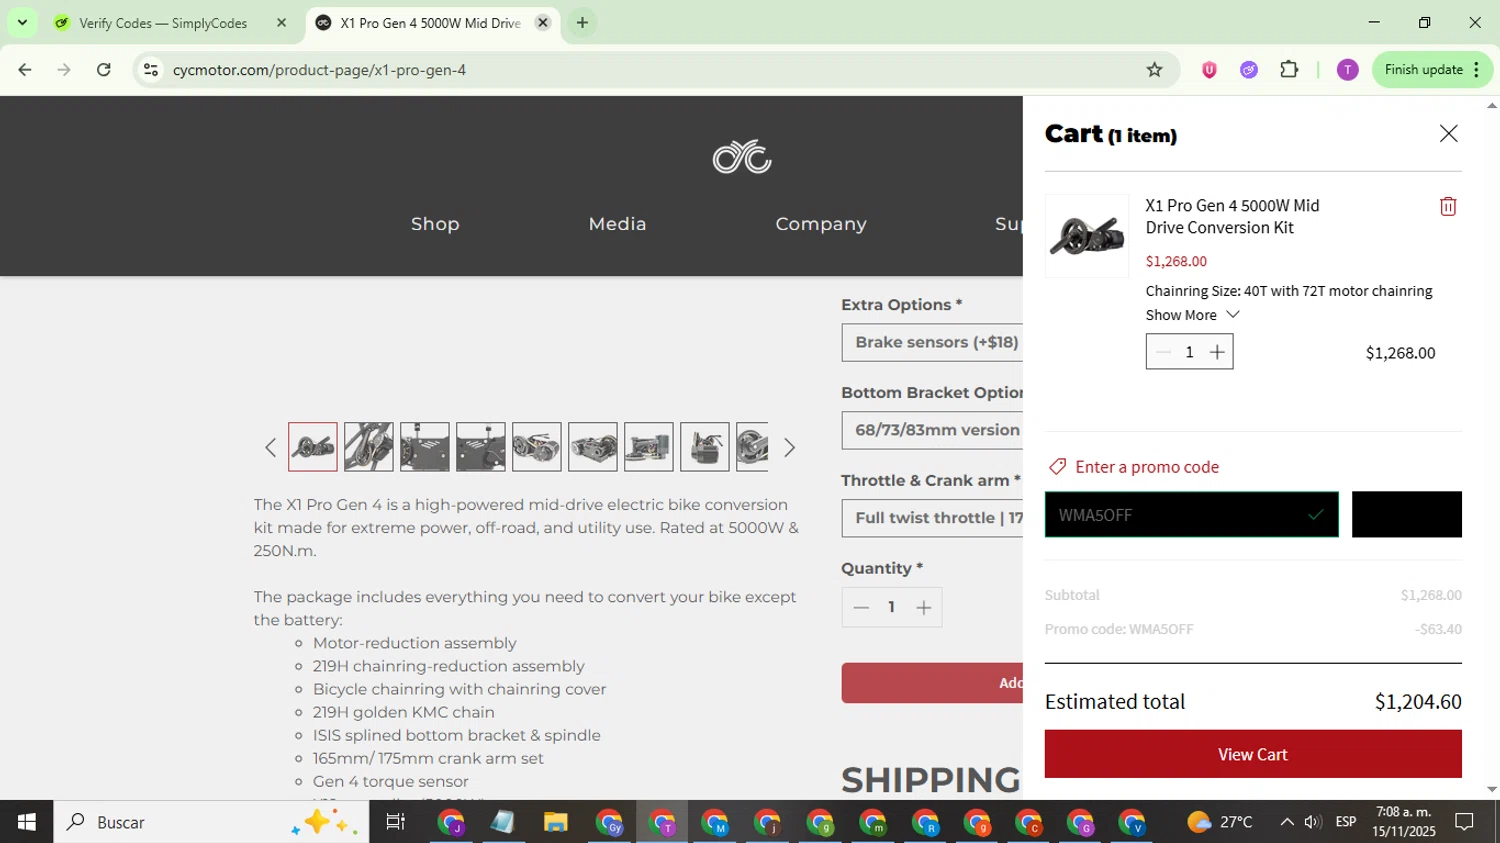Show previous gallery thumbnails
This screenshot has width=1500, height=843.
click(x=270, y=447)
